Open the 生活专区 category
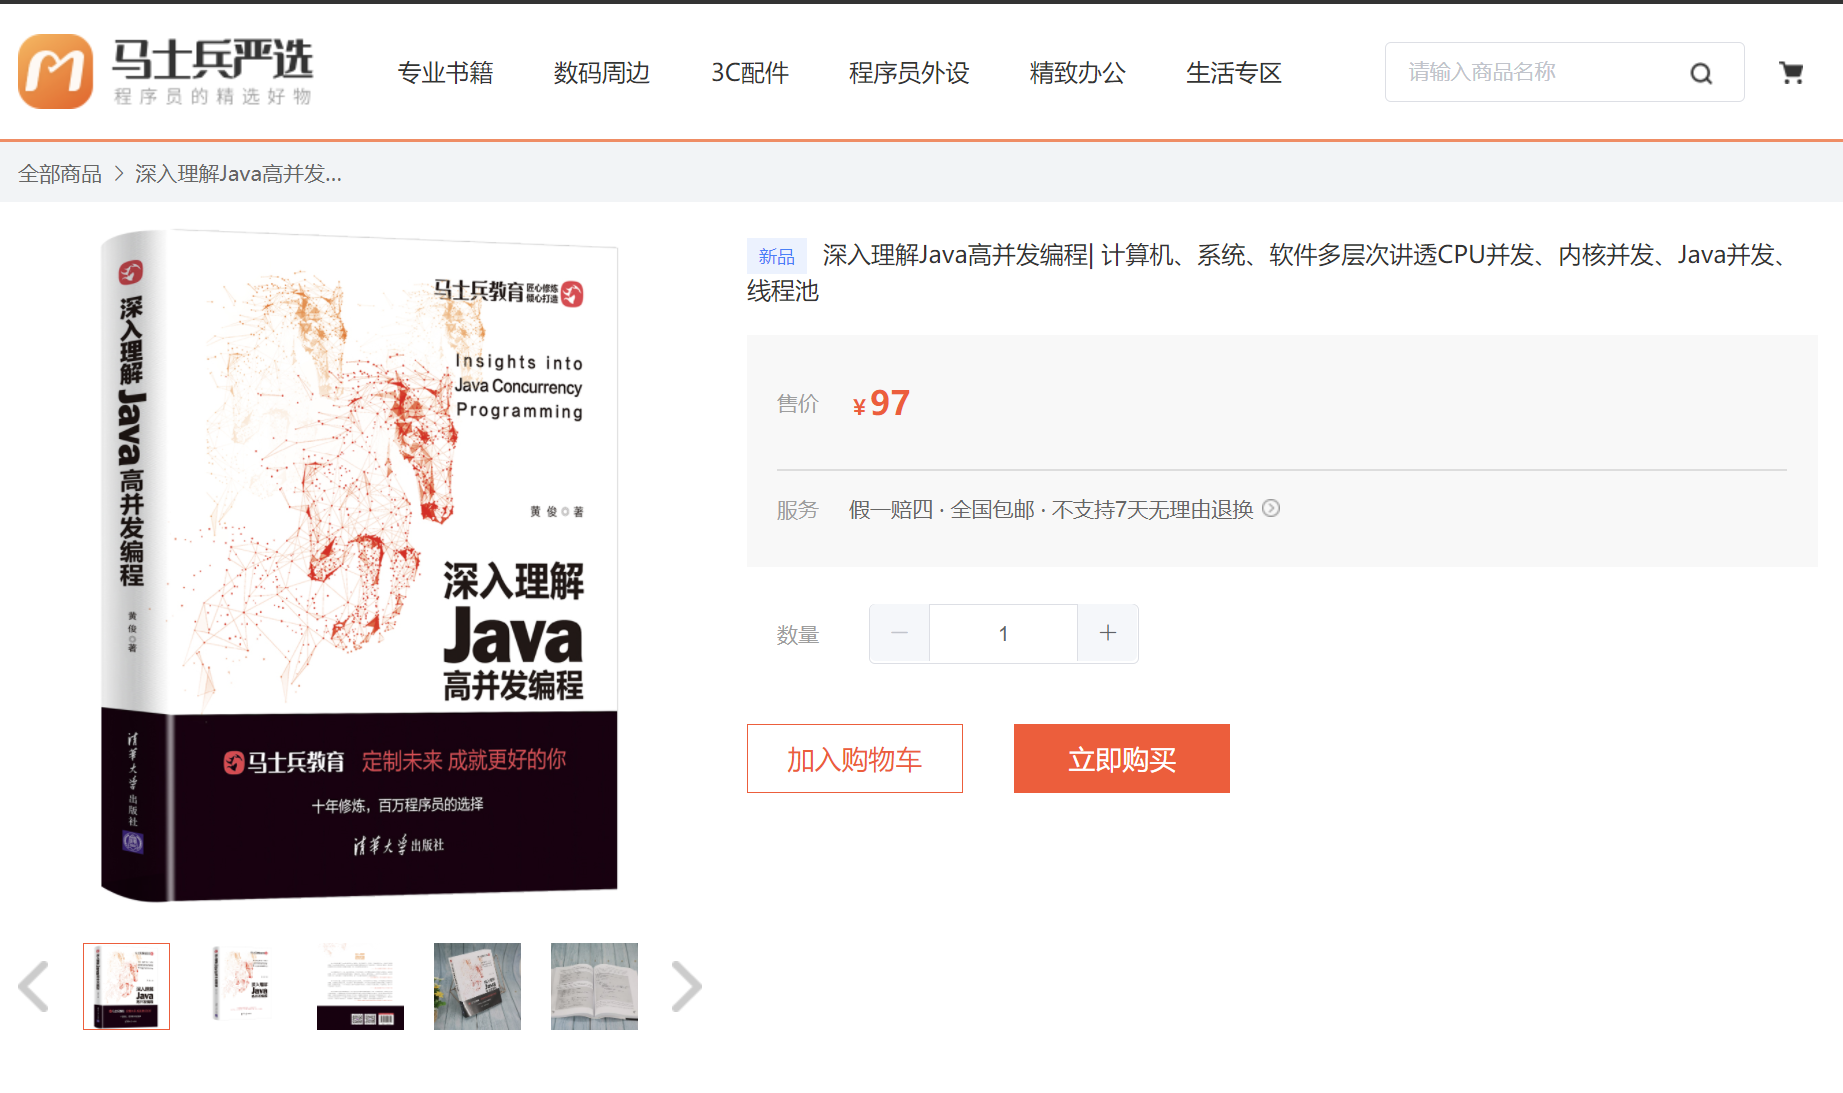This screenshot has width=1843, height=1093. coord(1234,73)
